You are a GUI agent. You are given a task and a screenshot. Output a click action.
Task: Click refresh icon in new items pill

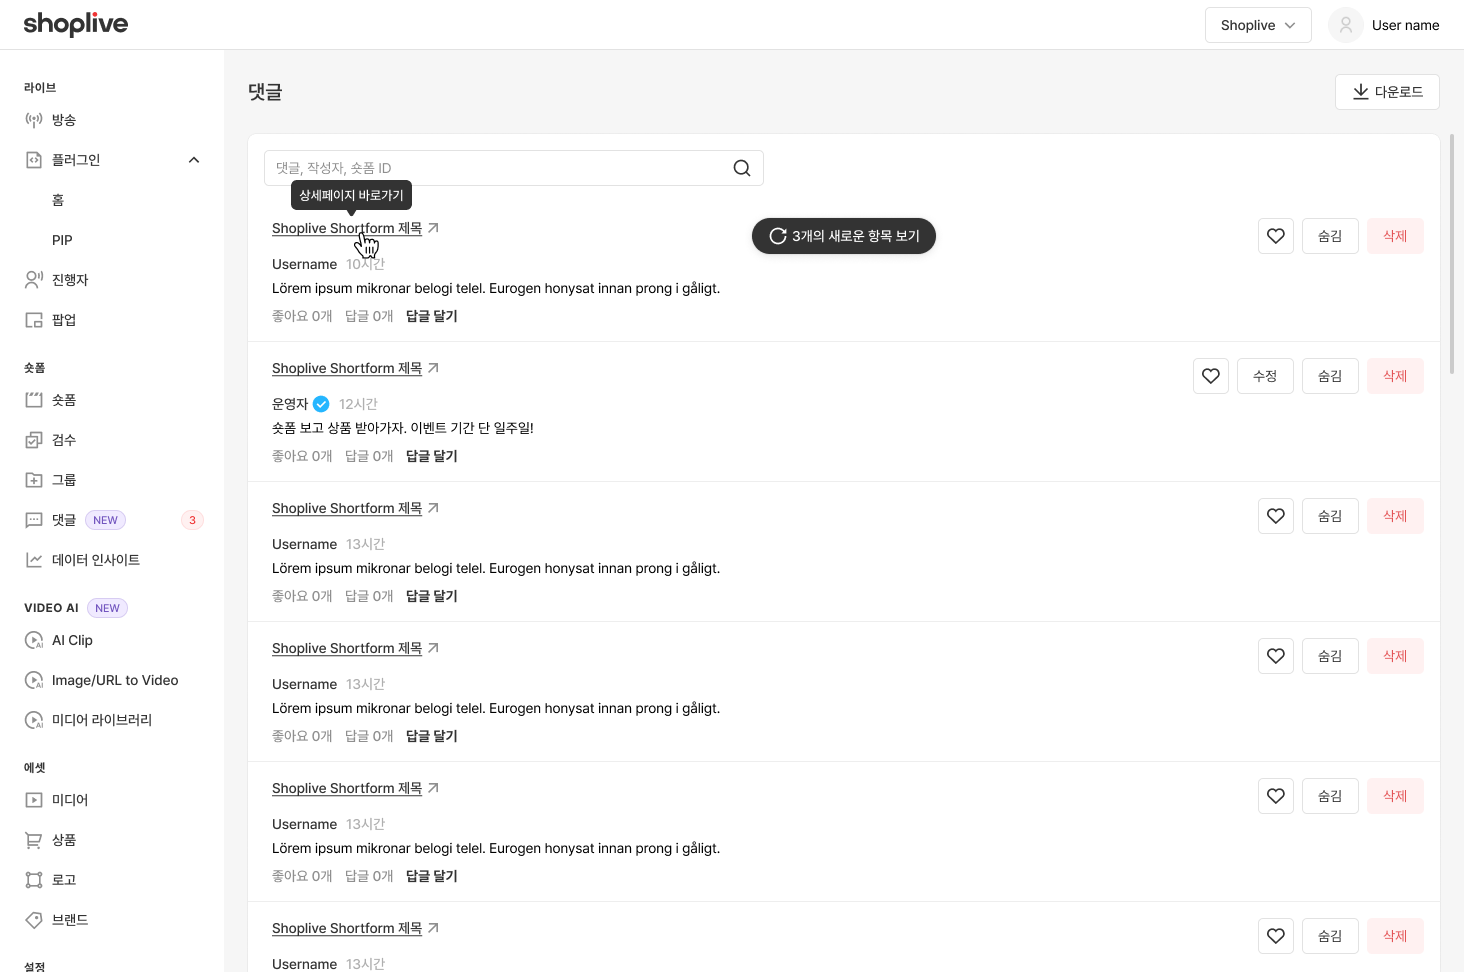pyautogui.click(x=778, y=236)
